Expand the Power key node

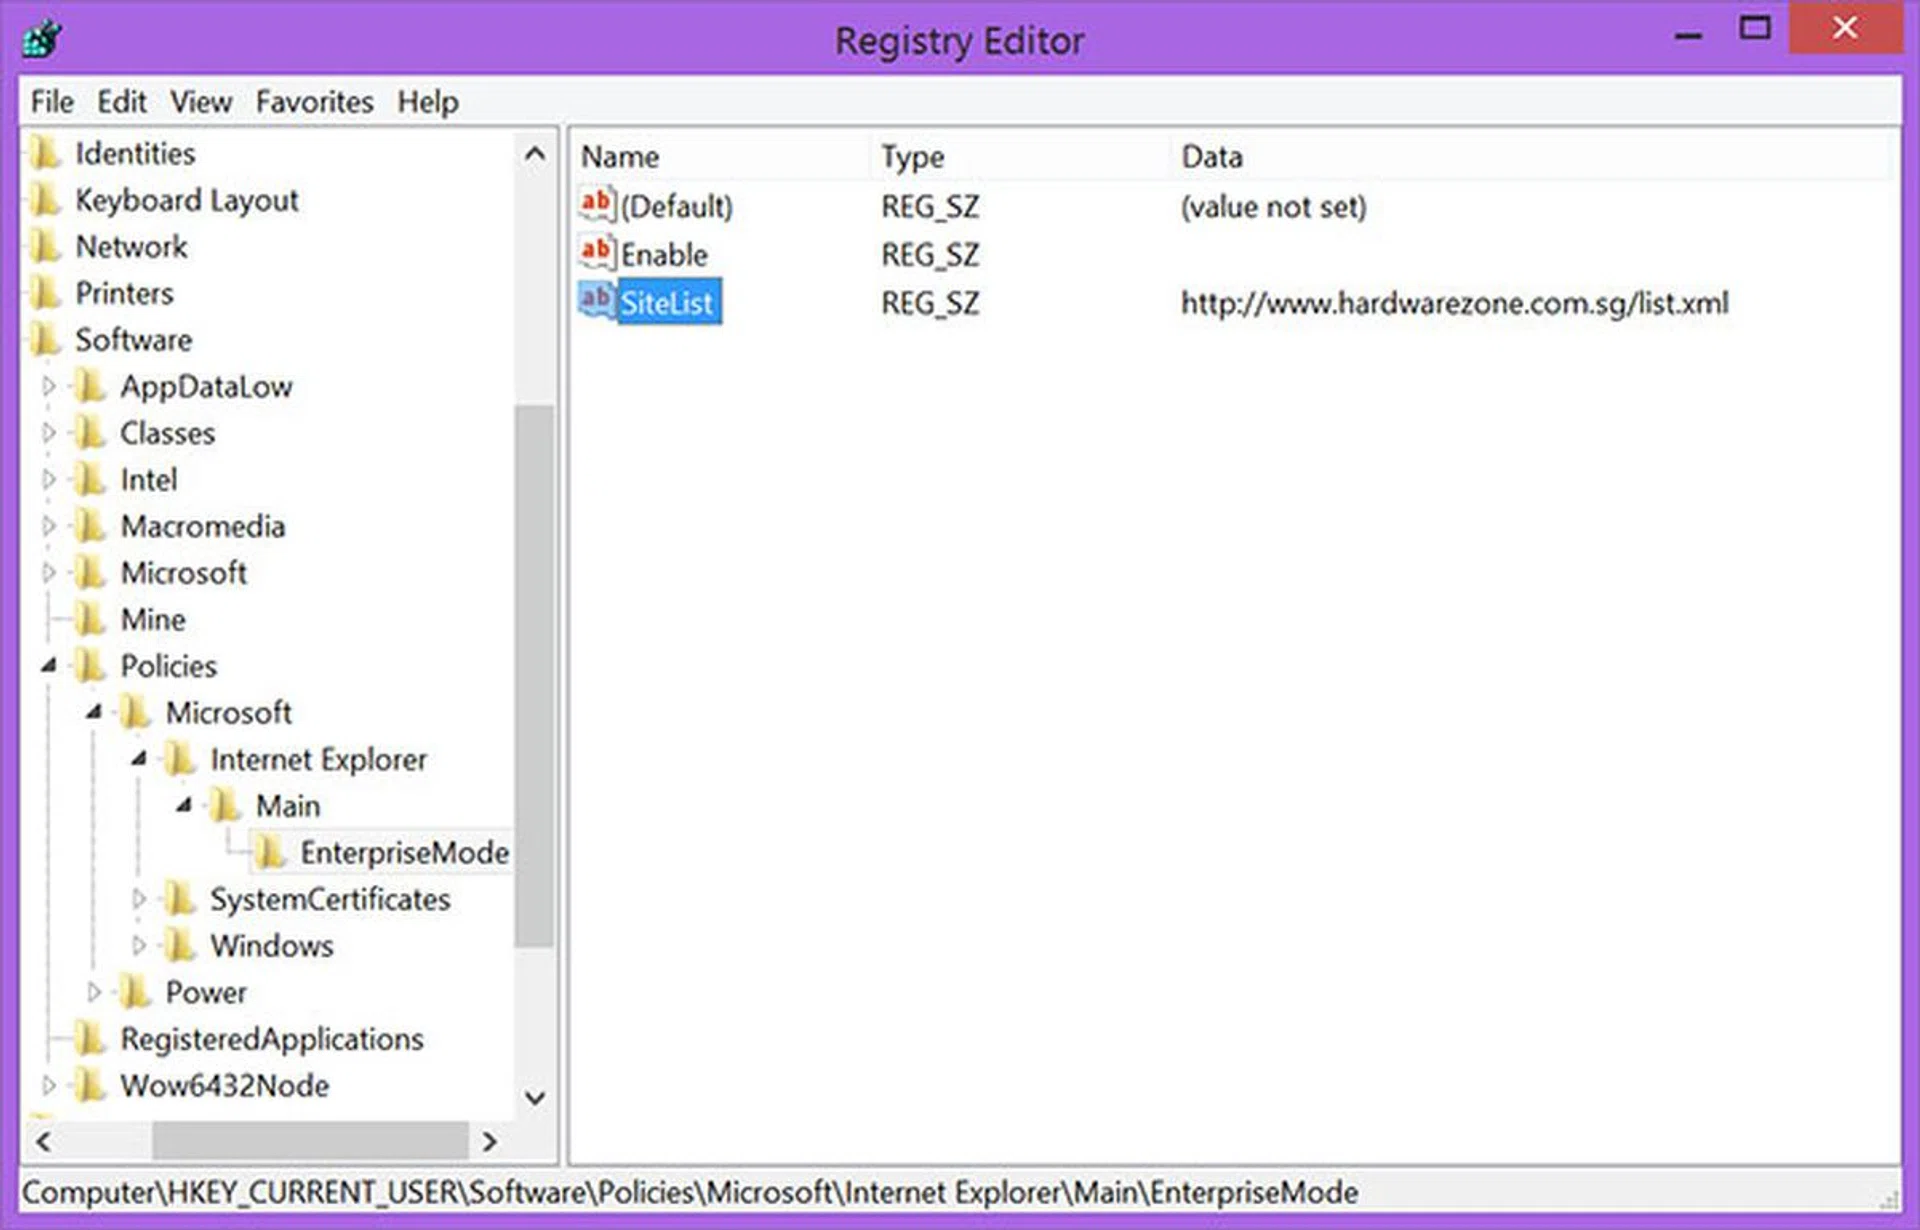pos(93,992)
